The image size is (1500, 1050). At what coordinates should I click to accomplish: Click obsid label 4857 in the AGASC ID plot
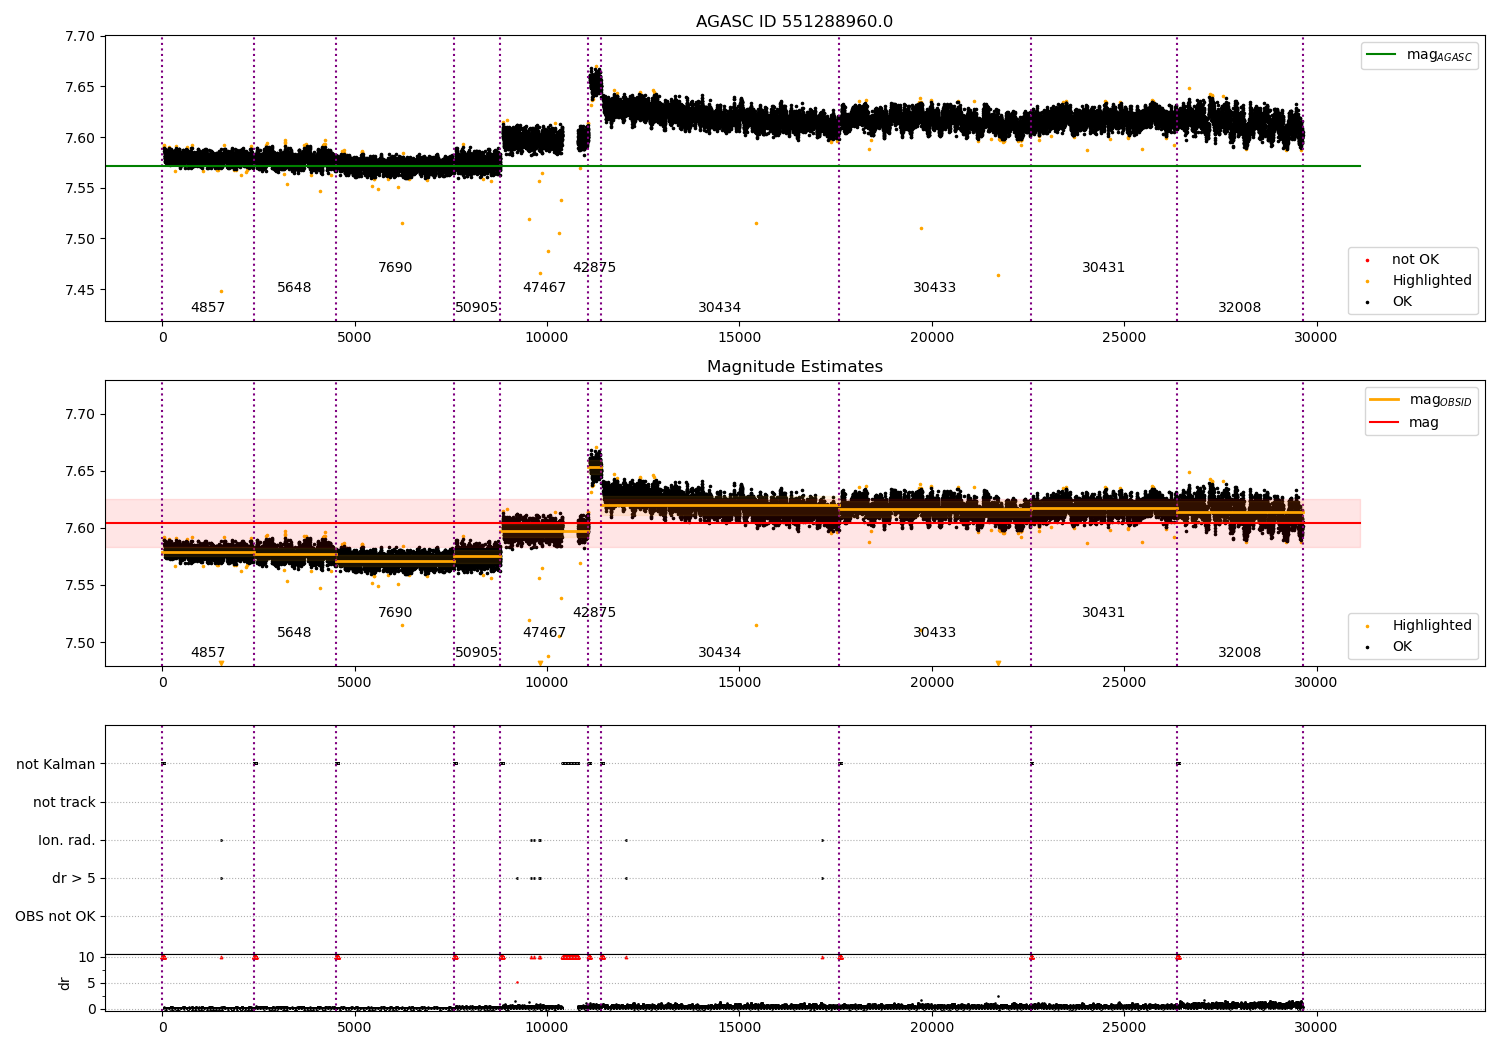point(208,308)
